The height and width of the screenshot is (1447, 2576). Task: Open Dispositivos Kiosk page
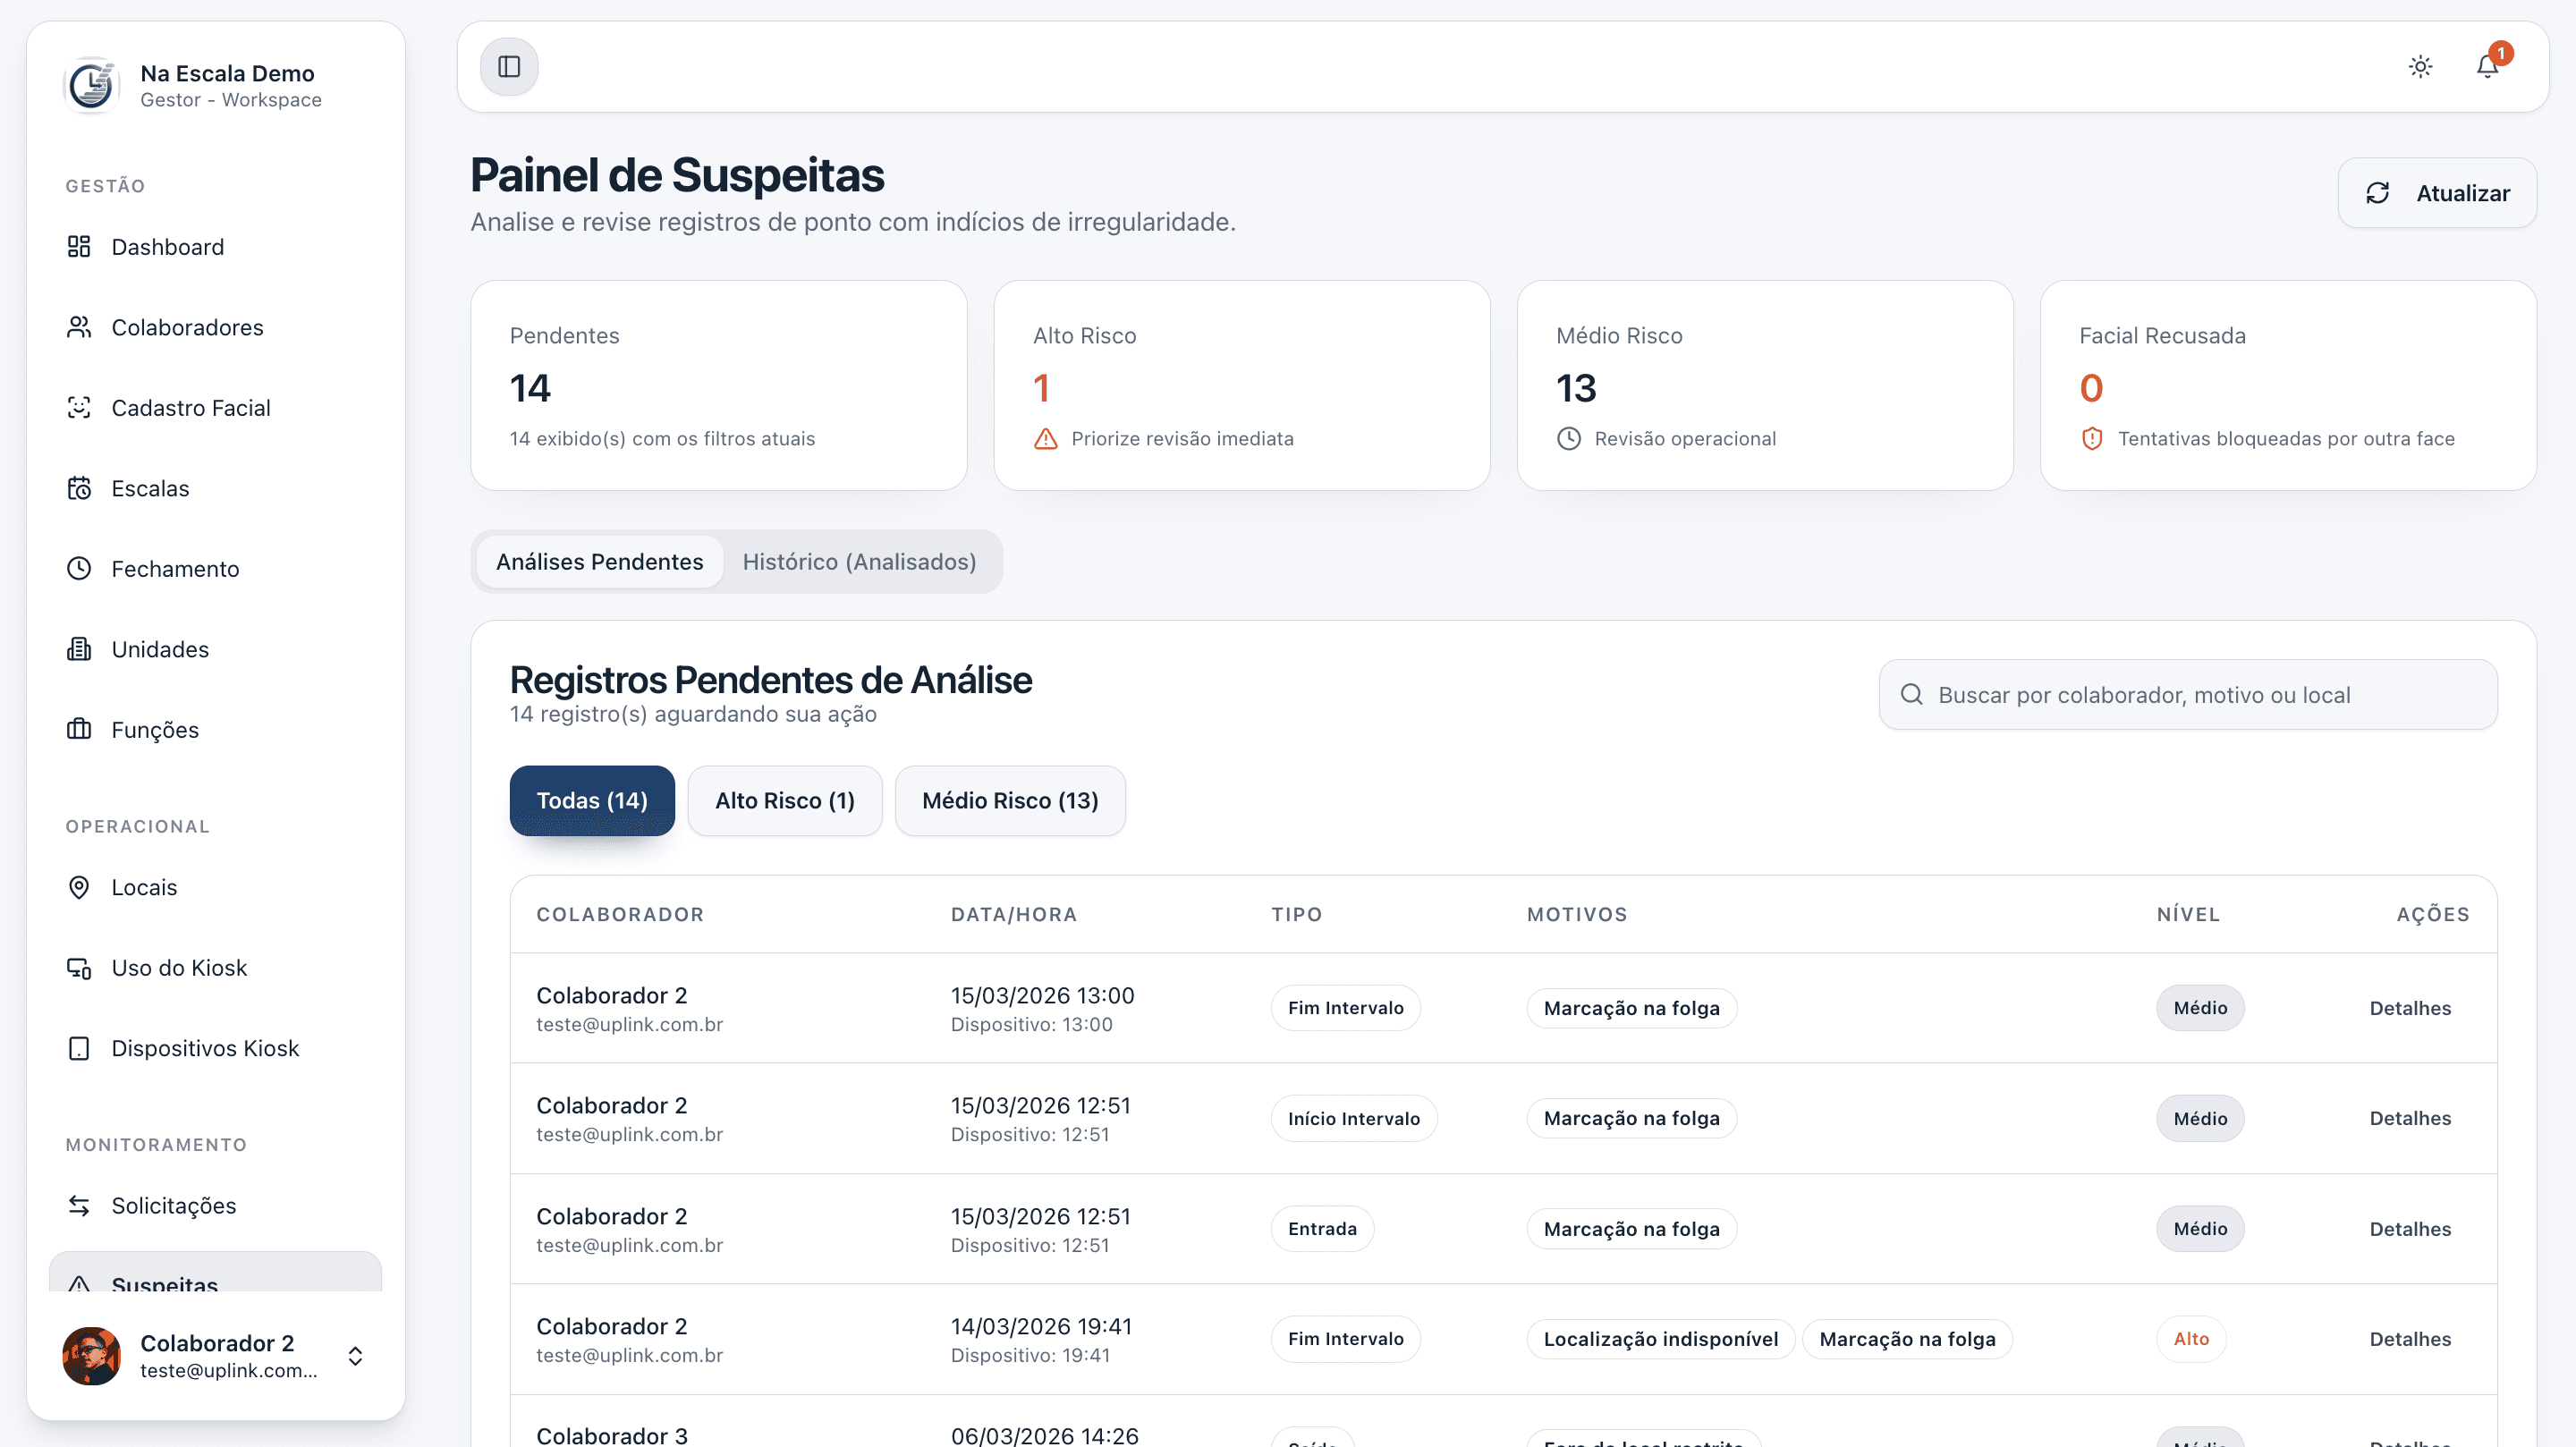click(204, 1048)
